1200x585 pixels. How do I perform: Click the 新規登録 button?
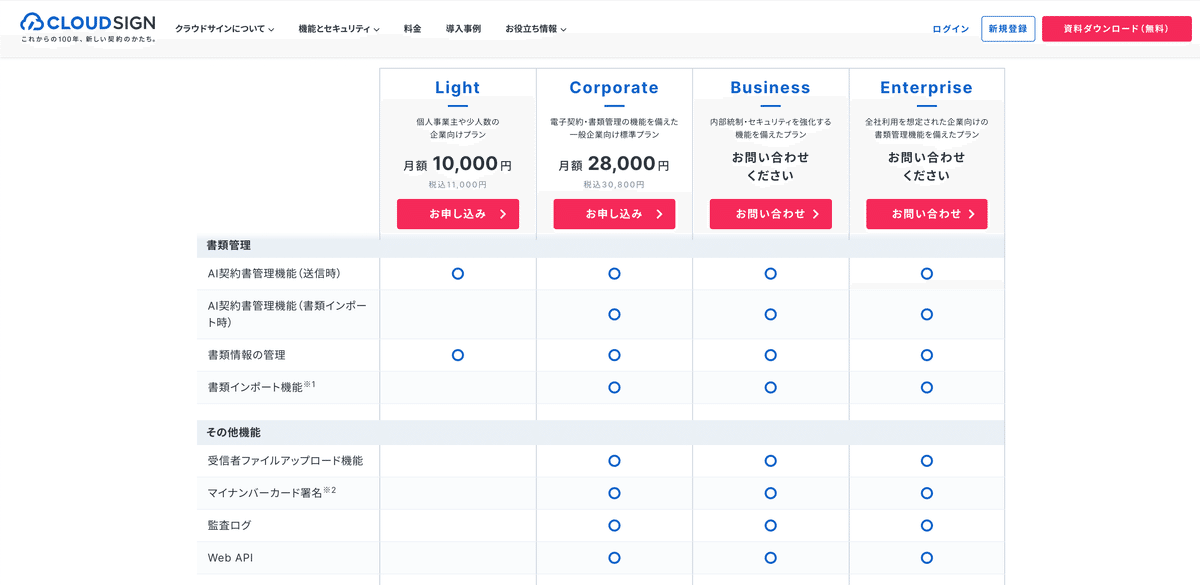tap(1008, 29)
